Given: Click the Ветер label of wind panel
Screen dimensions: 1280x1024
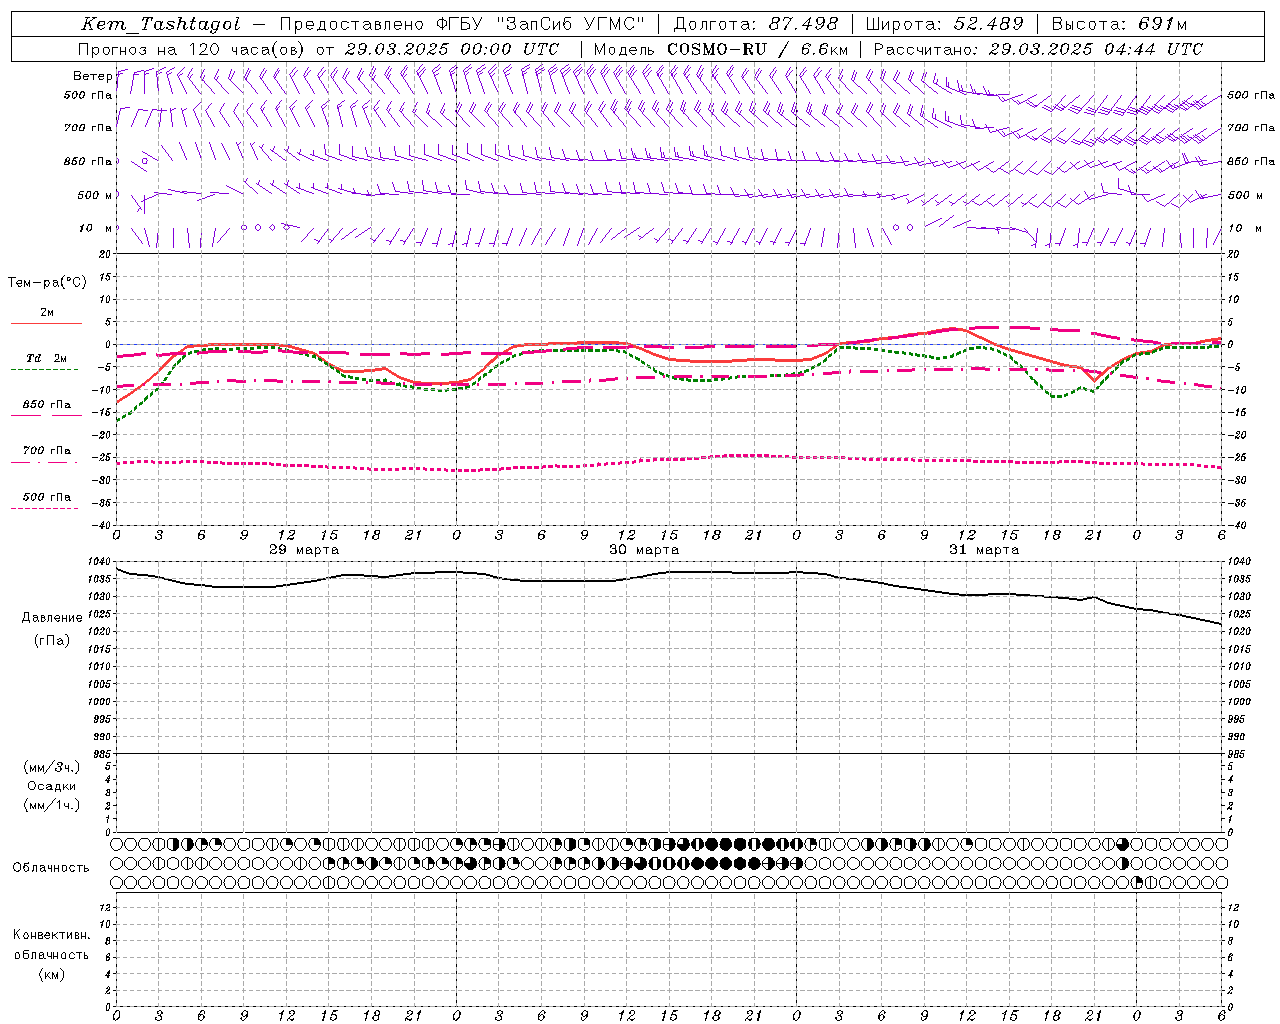Looking at the screenshot, I should pyautogui.click(x=92, y=76).
